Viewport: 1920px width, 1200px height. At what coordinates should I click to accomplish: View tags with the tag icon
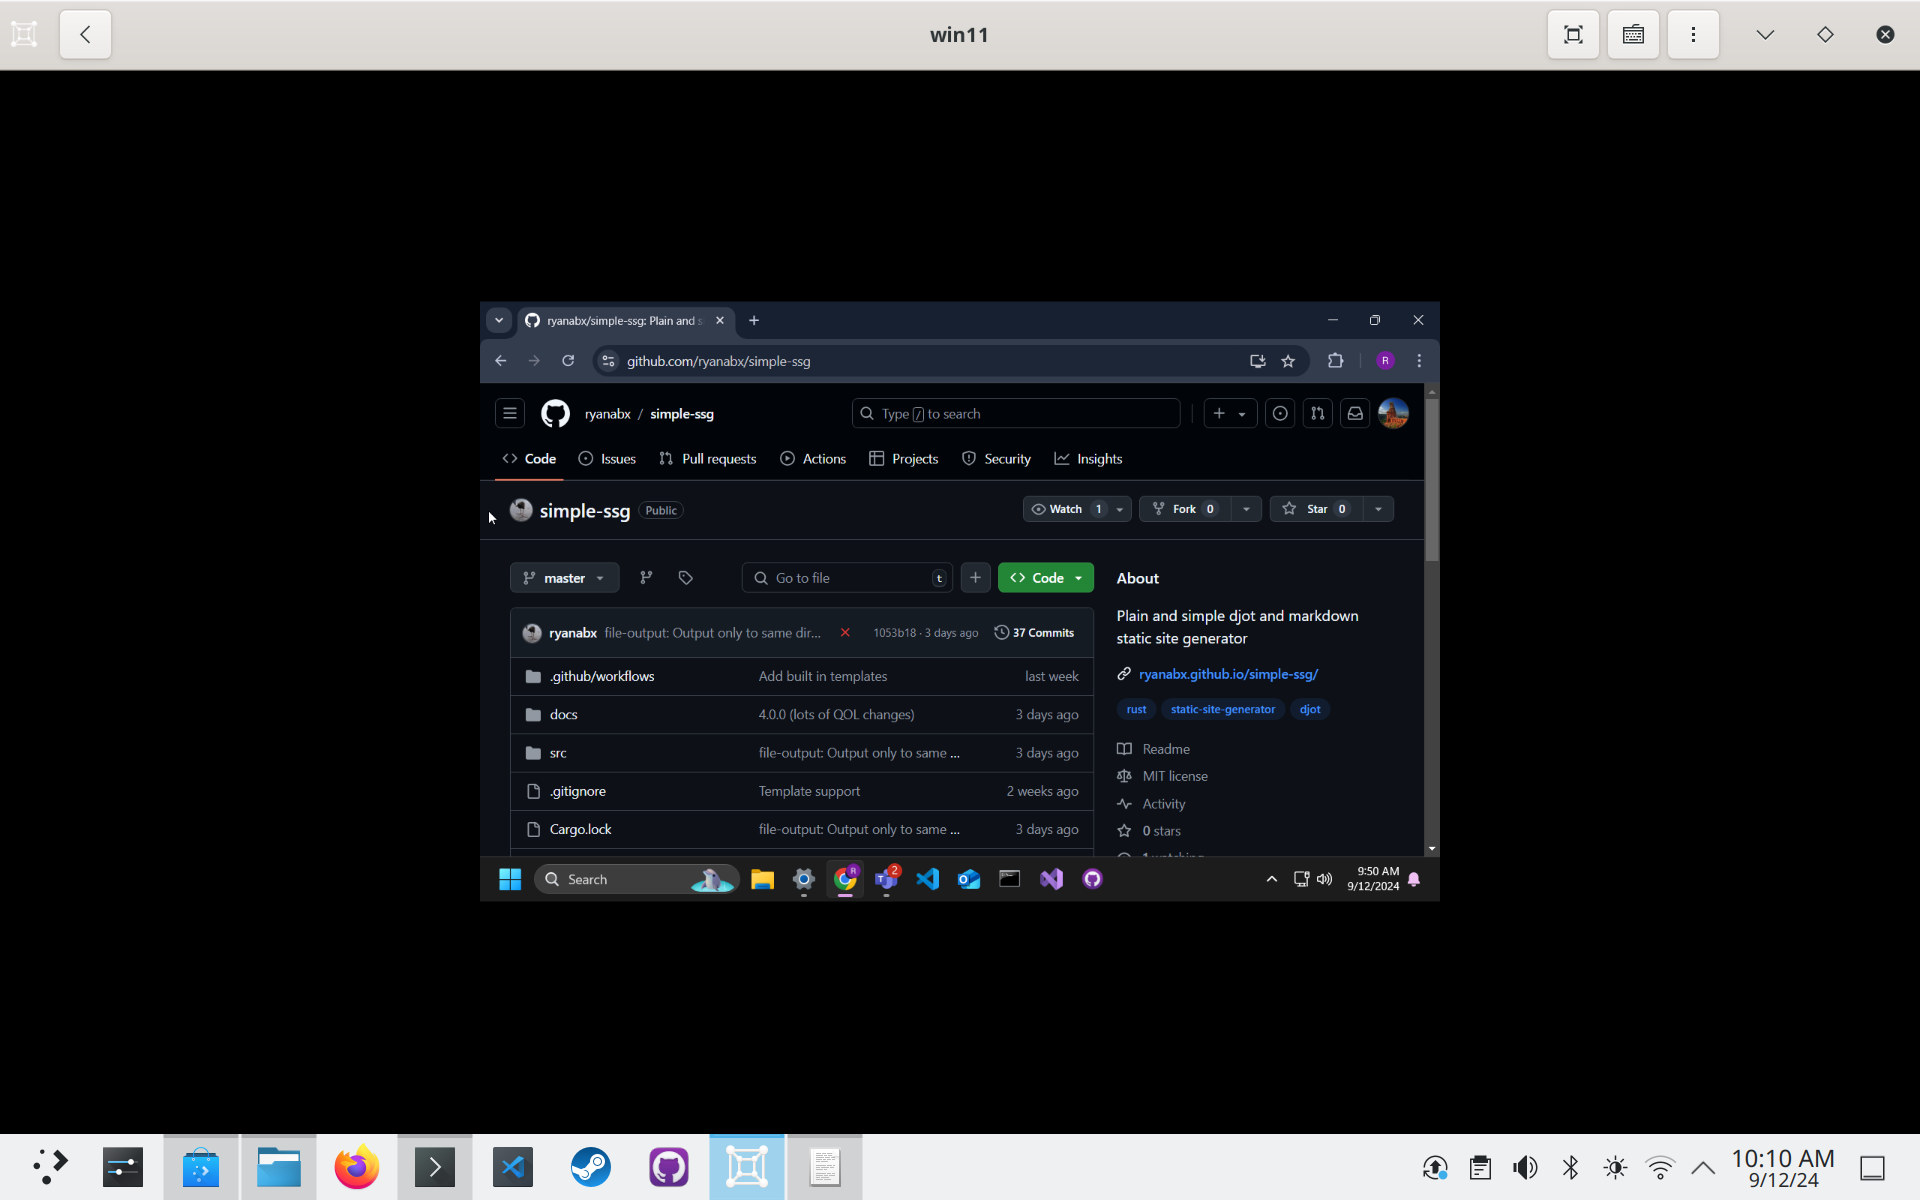tap(685, 578)
